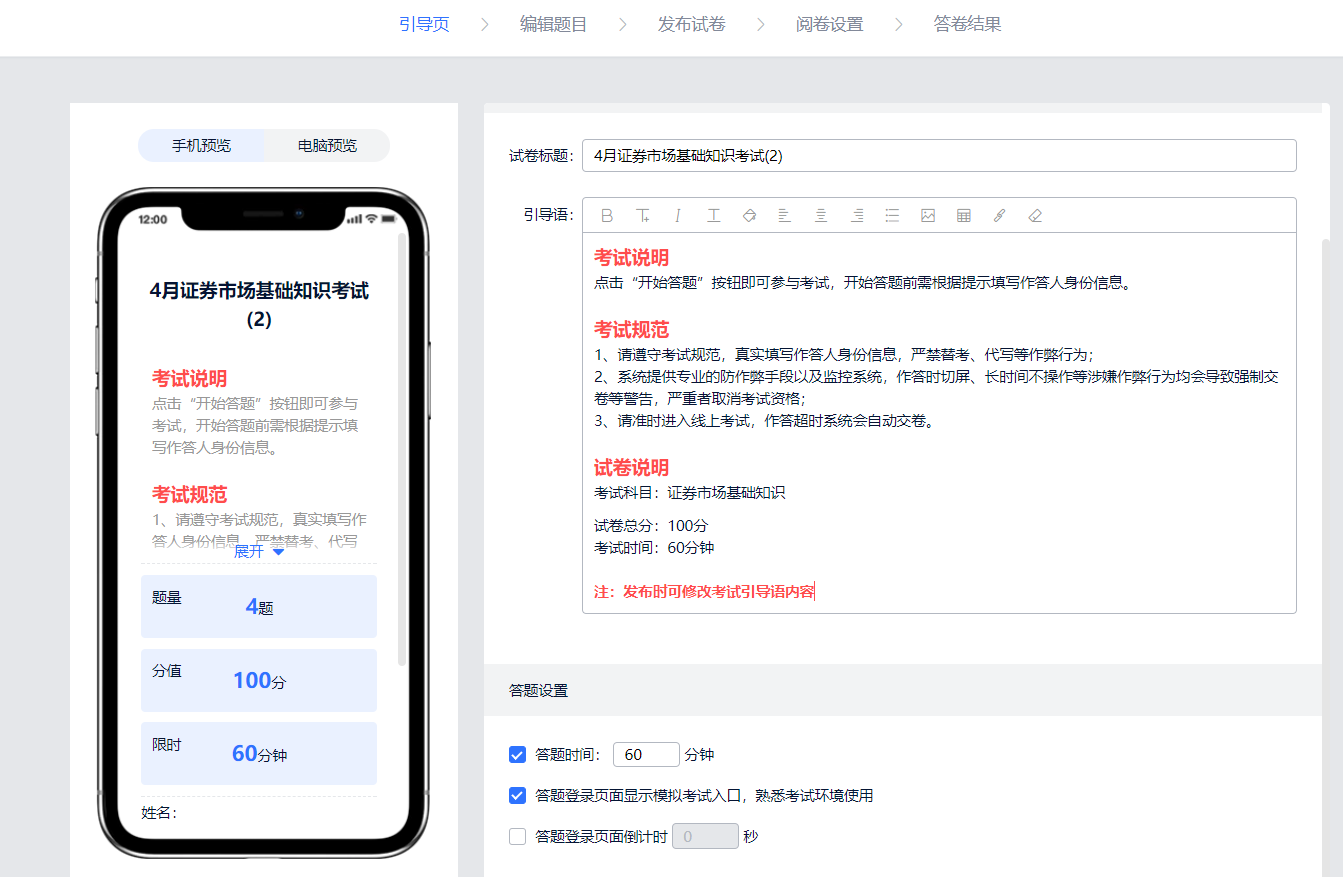Go to the 阅卷设置 step
This screenshot has width=1343, height=877.
coord(829,23)
